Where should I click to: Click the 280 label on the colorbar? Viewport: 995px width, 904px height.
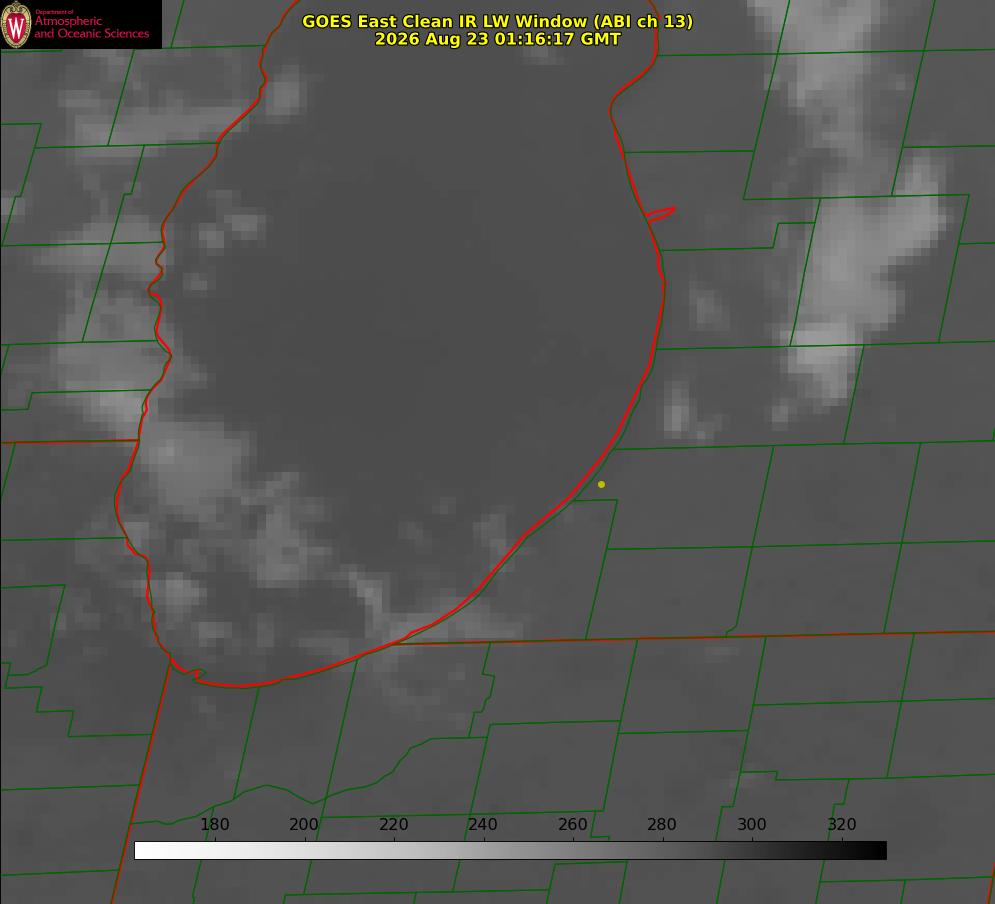pos(662,824)
